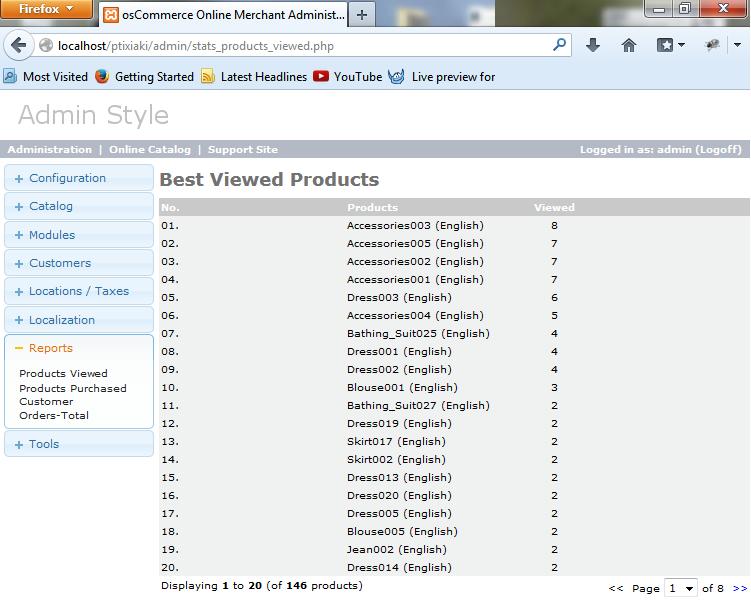Go to next page with >> link
Viewport: 751px width, 606px height.
coord(740,588)
